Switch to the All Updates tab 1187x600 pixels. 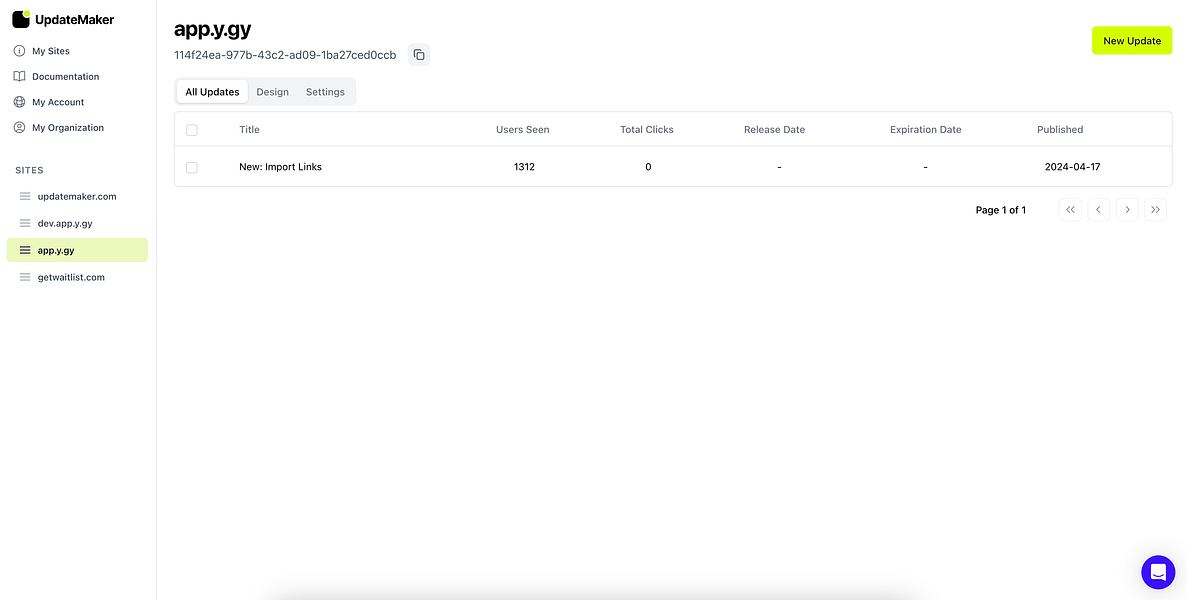212,92
